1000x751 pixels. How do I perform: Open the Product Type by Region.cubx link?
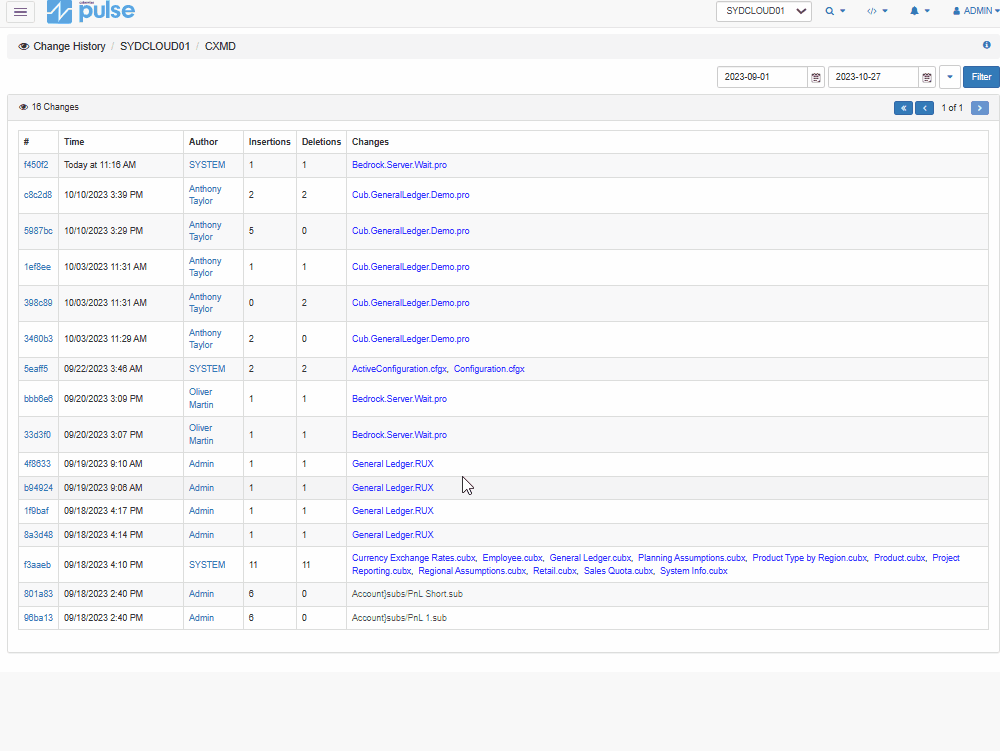coord(810,558)
